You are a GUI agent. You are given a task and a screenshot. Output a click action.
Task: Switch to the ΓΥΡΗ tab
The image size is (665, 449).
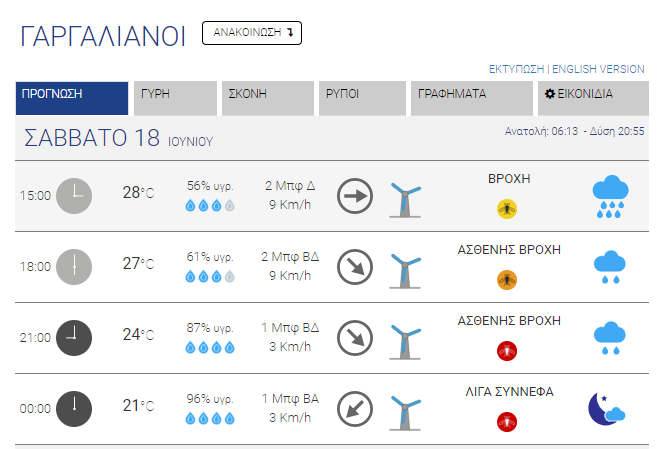[x=175, y=98]
